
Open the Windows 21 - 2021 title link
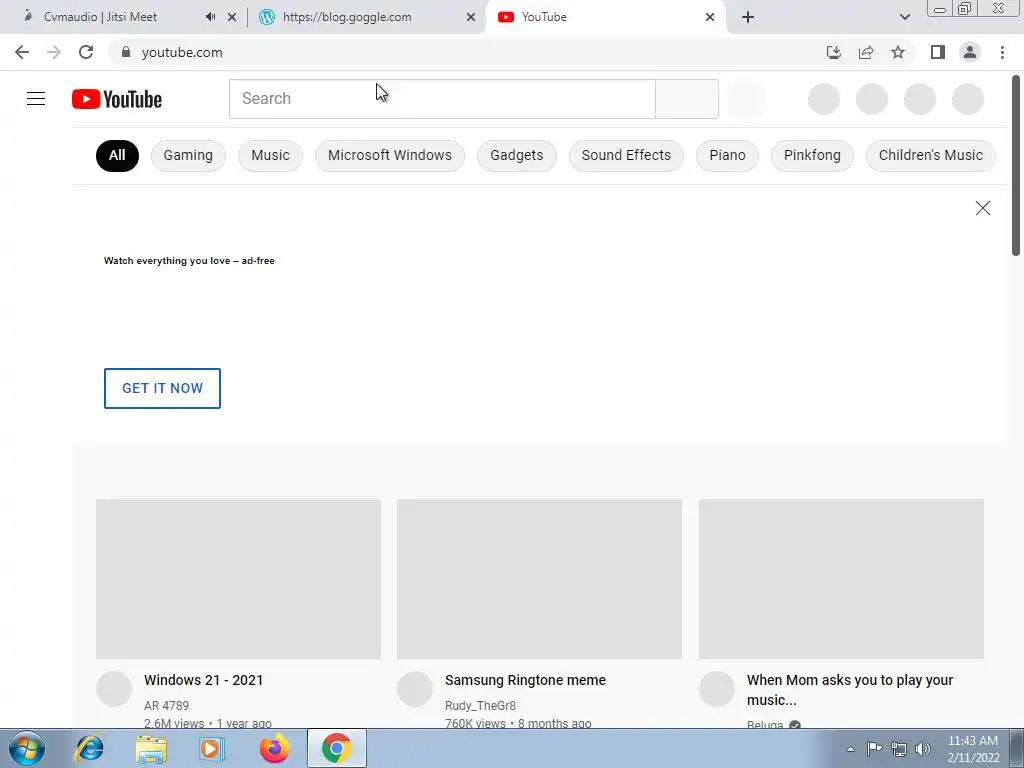(204, 680)
